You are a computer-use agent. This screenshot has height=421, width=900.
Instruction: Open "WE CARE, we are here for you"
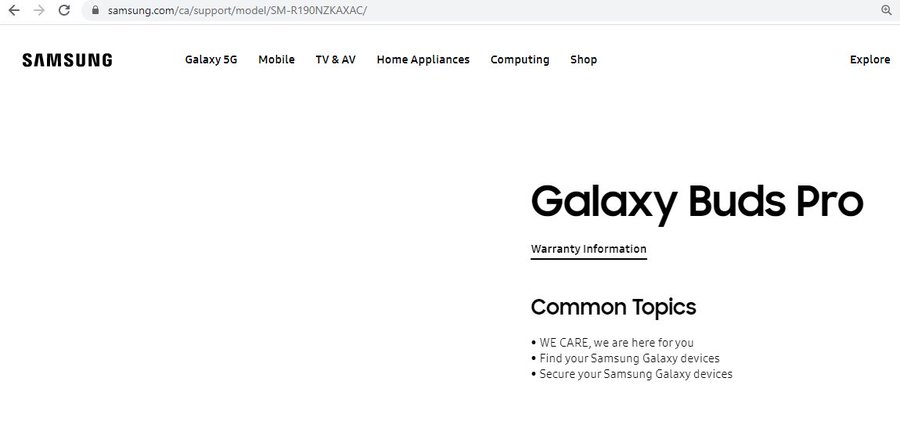coord(616,343)
